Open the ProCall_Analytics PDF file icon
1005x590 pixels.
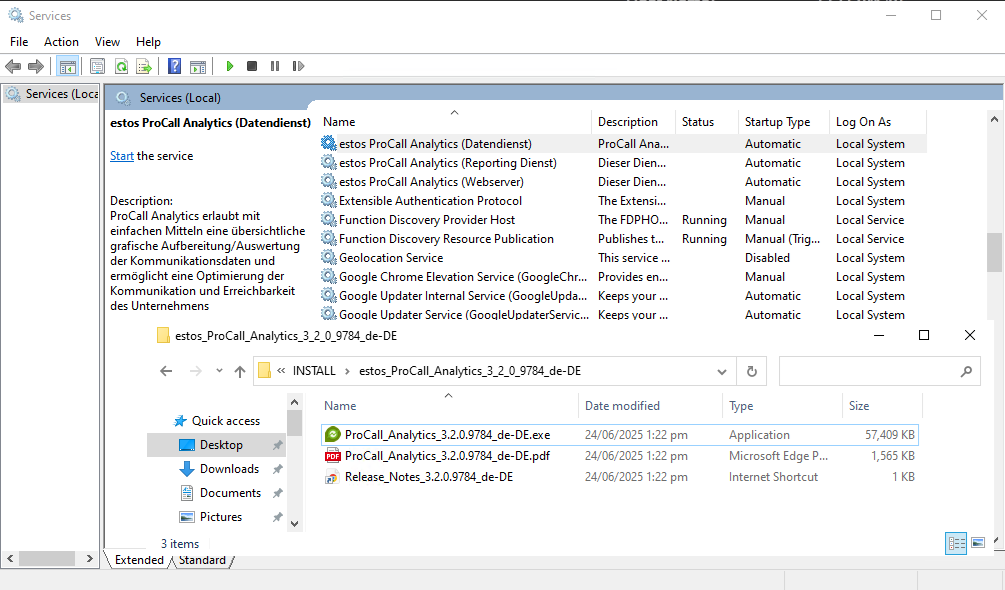pyautogui.click(x=332, y=456)
